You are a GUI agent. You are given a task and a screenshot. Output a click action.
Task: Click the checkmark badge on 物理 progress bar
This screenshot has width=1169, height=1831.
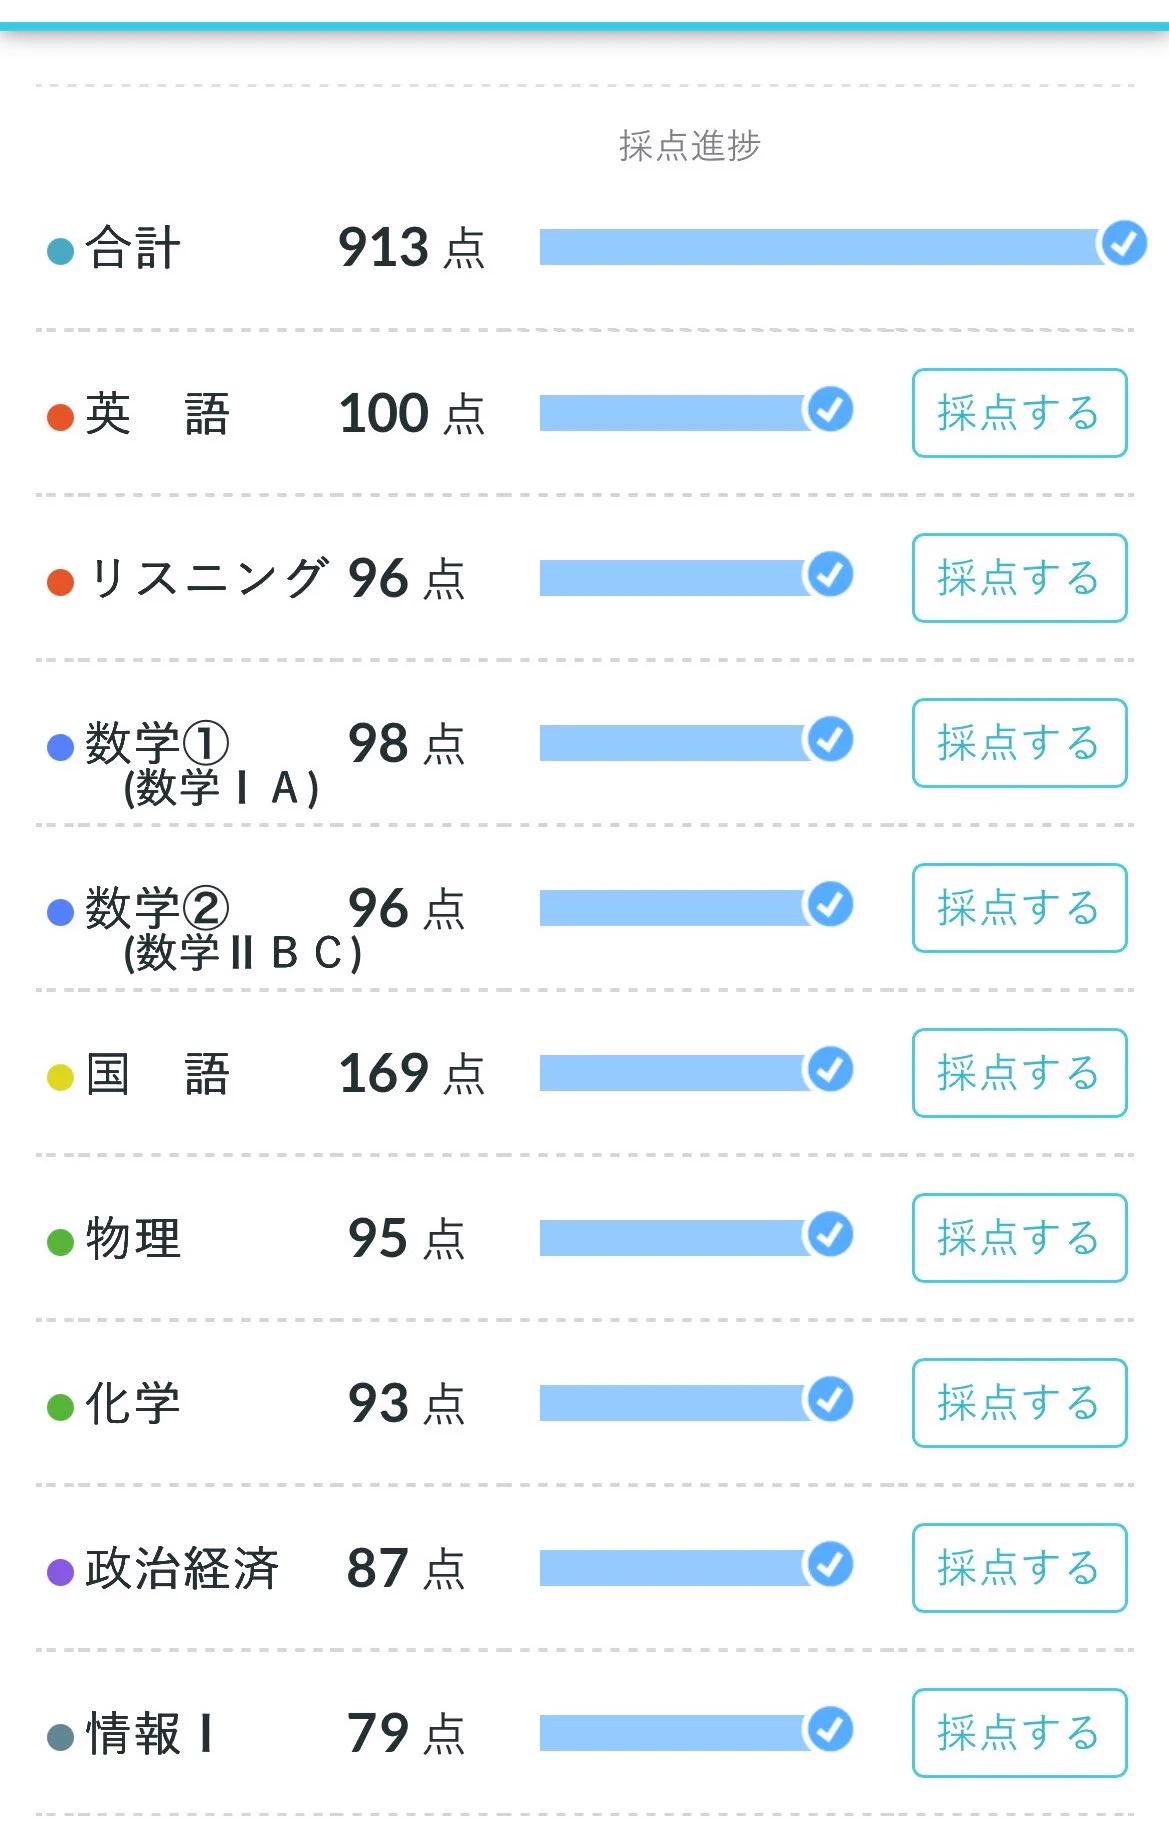coord(829,1234)
